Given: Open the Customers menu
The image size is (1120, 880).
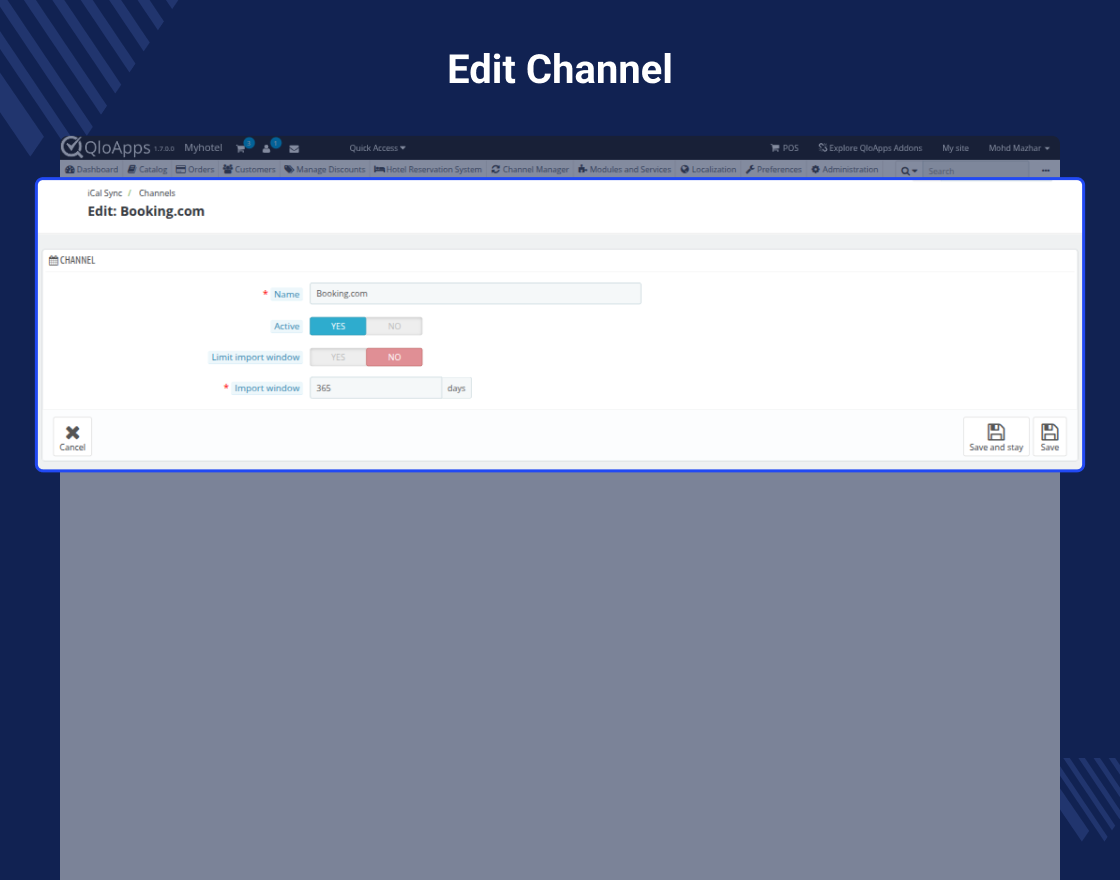Looking at the screenshot, I should coord(249,169).
